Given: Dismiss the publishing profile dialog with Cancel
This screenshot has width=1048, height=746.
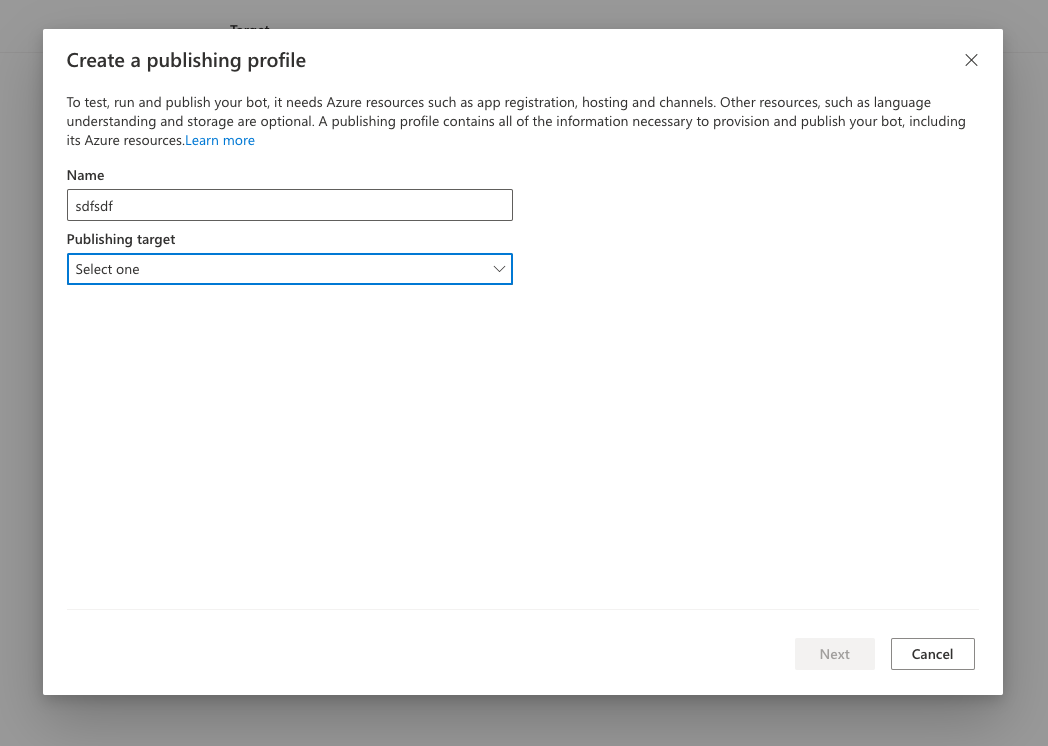Looking at the screenshot, I should point(932,654).
